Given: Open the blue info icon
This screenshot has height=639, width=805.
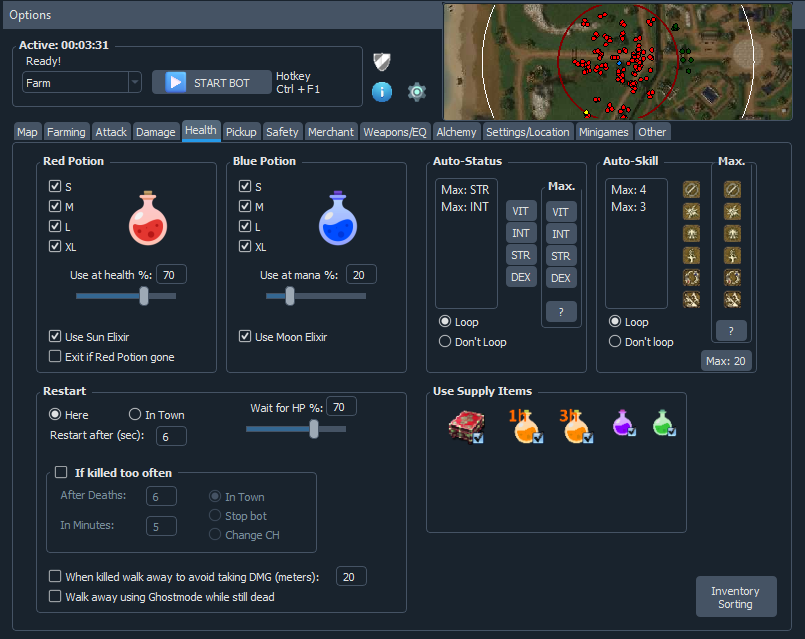Looking at the screenshot, I should [382, 92].
